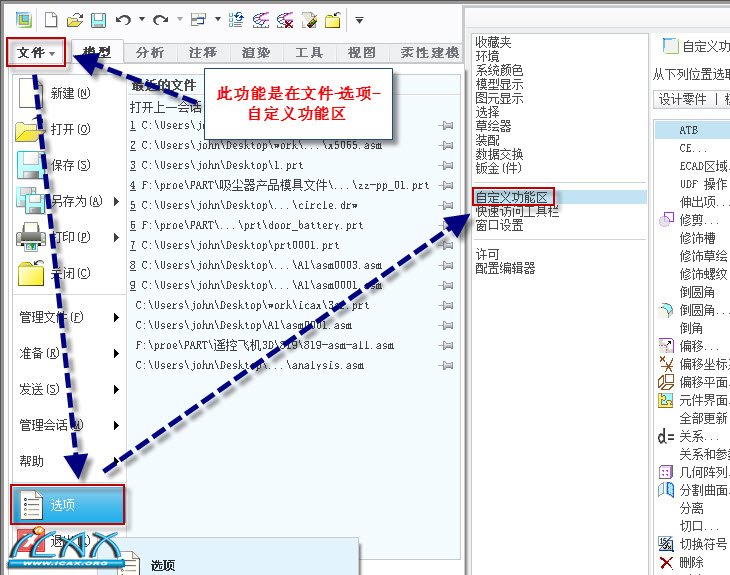Pin the circle.drw recent file
Image resolution: width=730 pixels, height=575 pixels.
point(446,205)
